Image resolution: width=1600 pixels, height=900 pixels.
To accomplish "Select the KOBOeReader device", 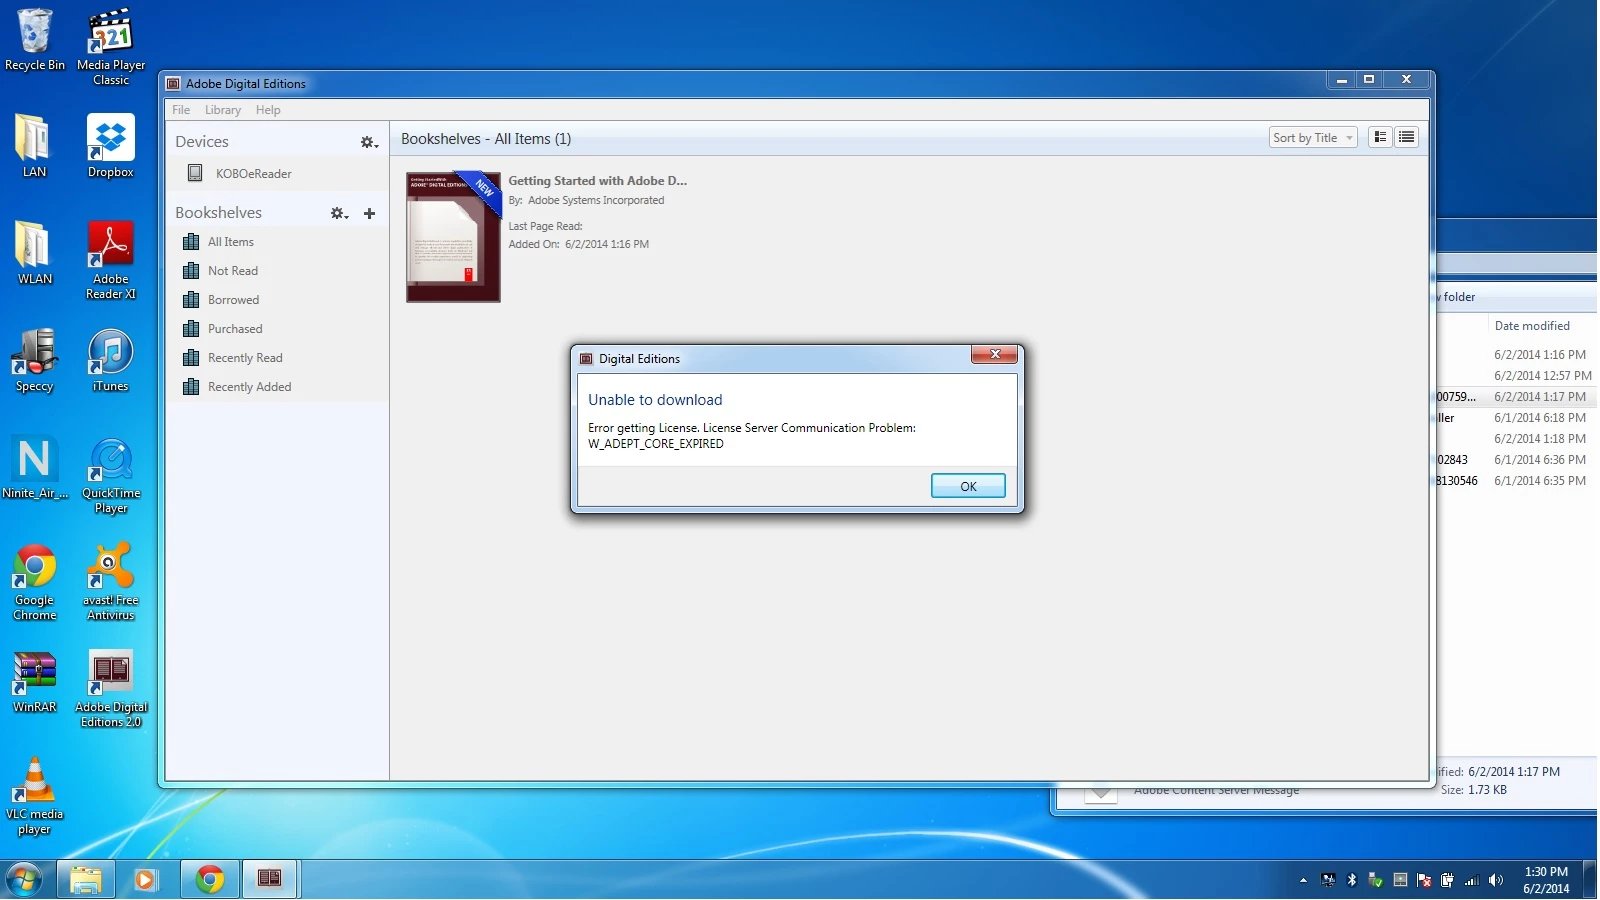I will 277,173.
